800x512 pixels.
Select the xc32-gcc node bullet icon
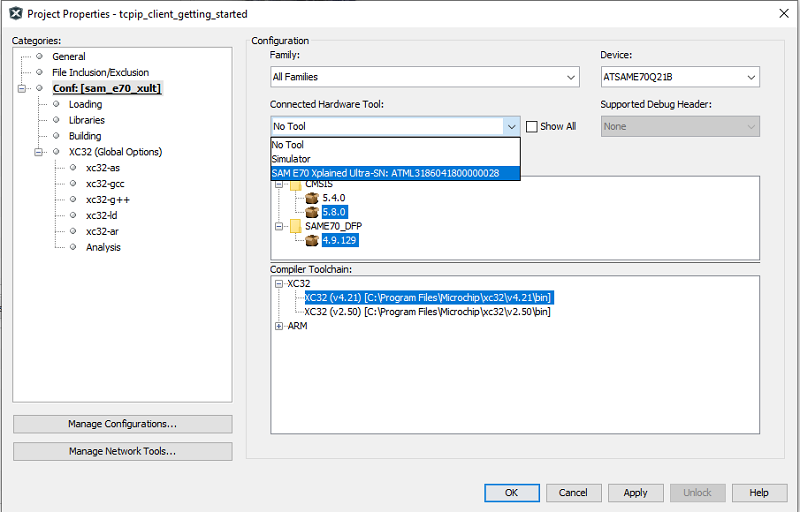point(73,184)
